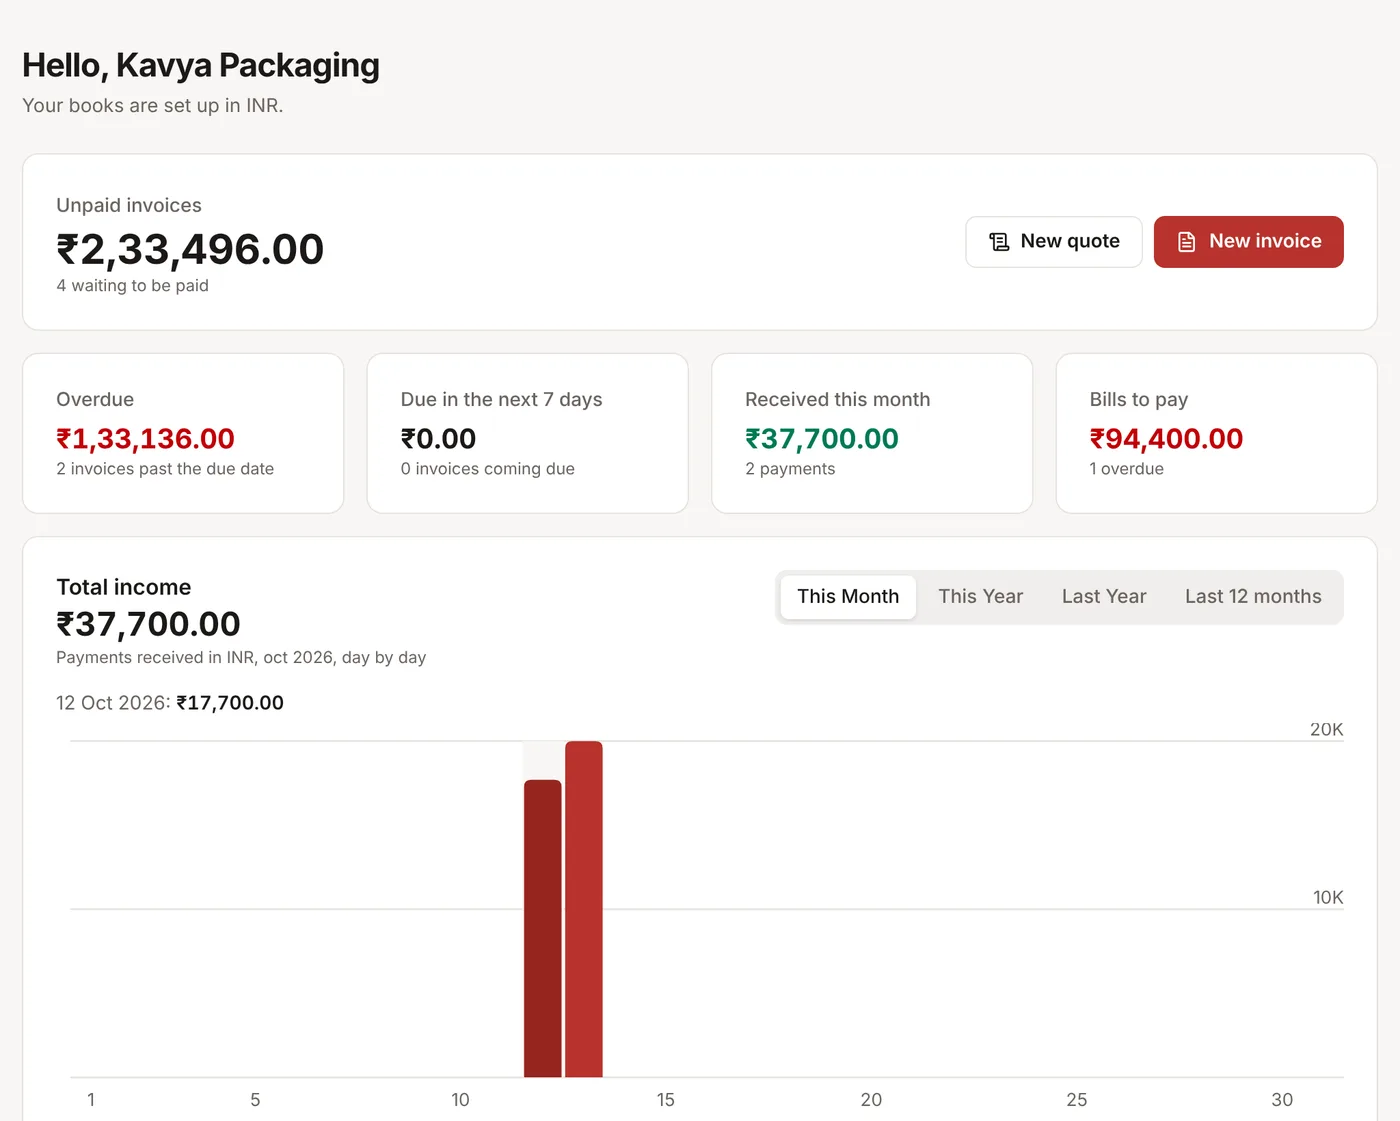Open the Due in the next 7 days card

pos(527,433)
